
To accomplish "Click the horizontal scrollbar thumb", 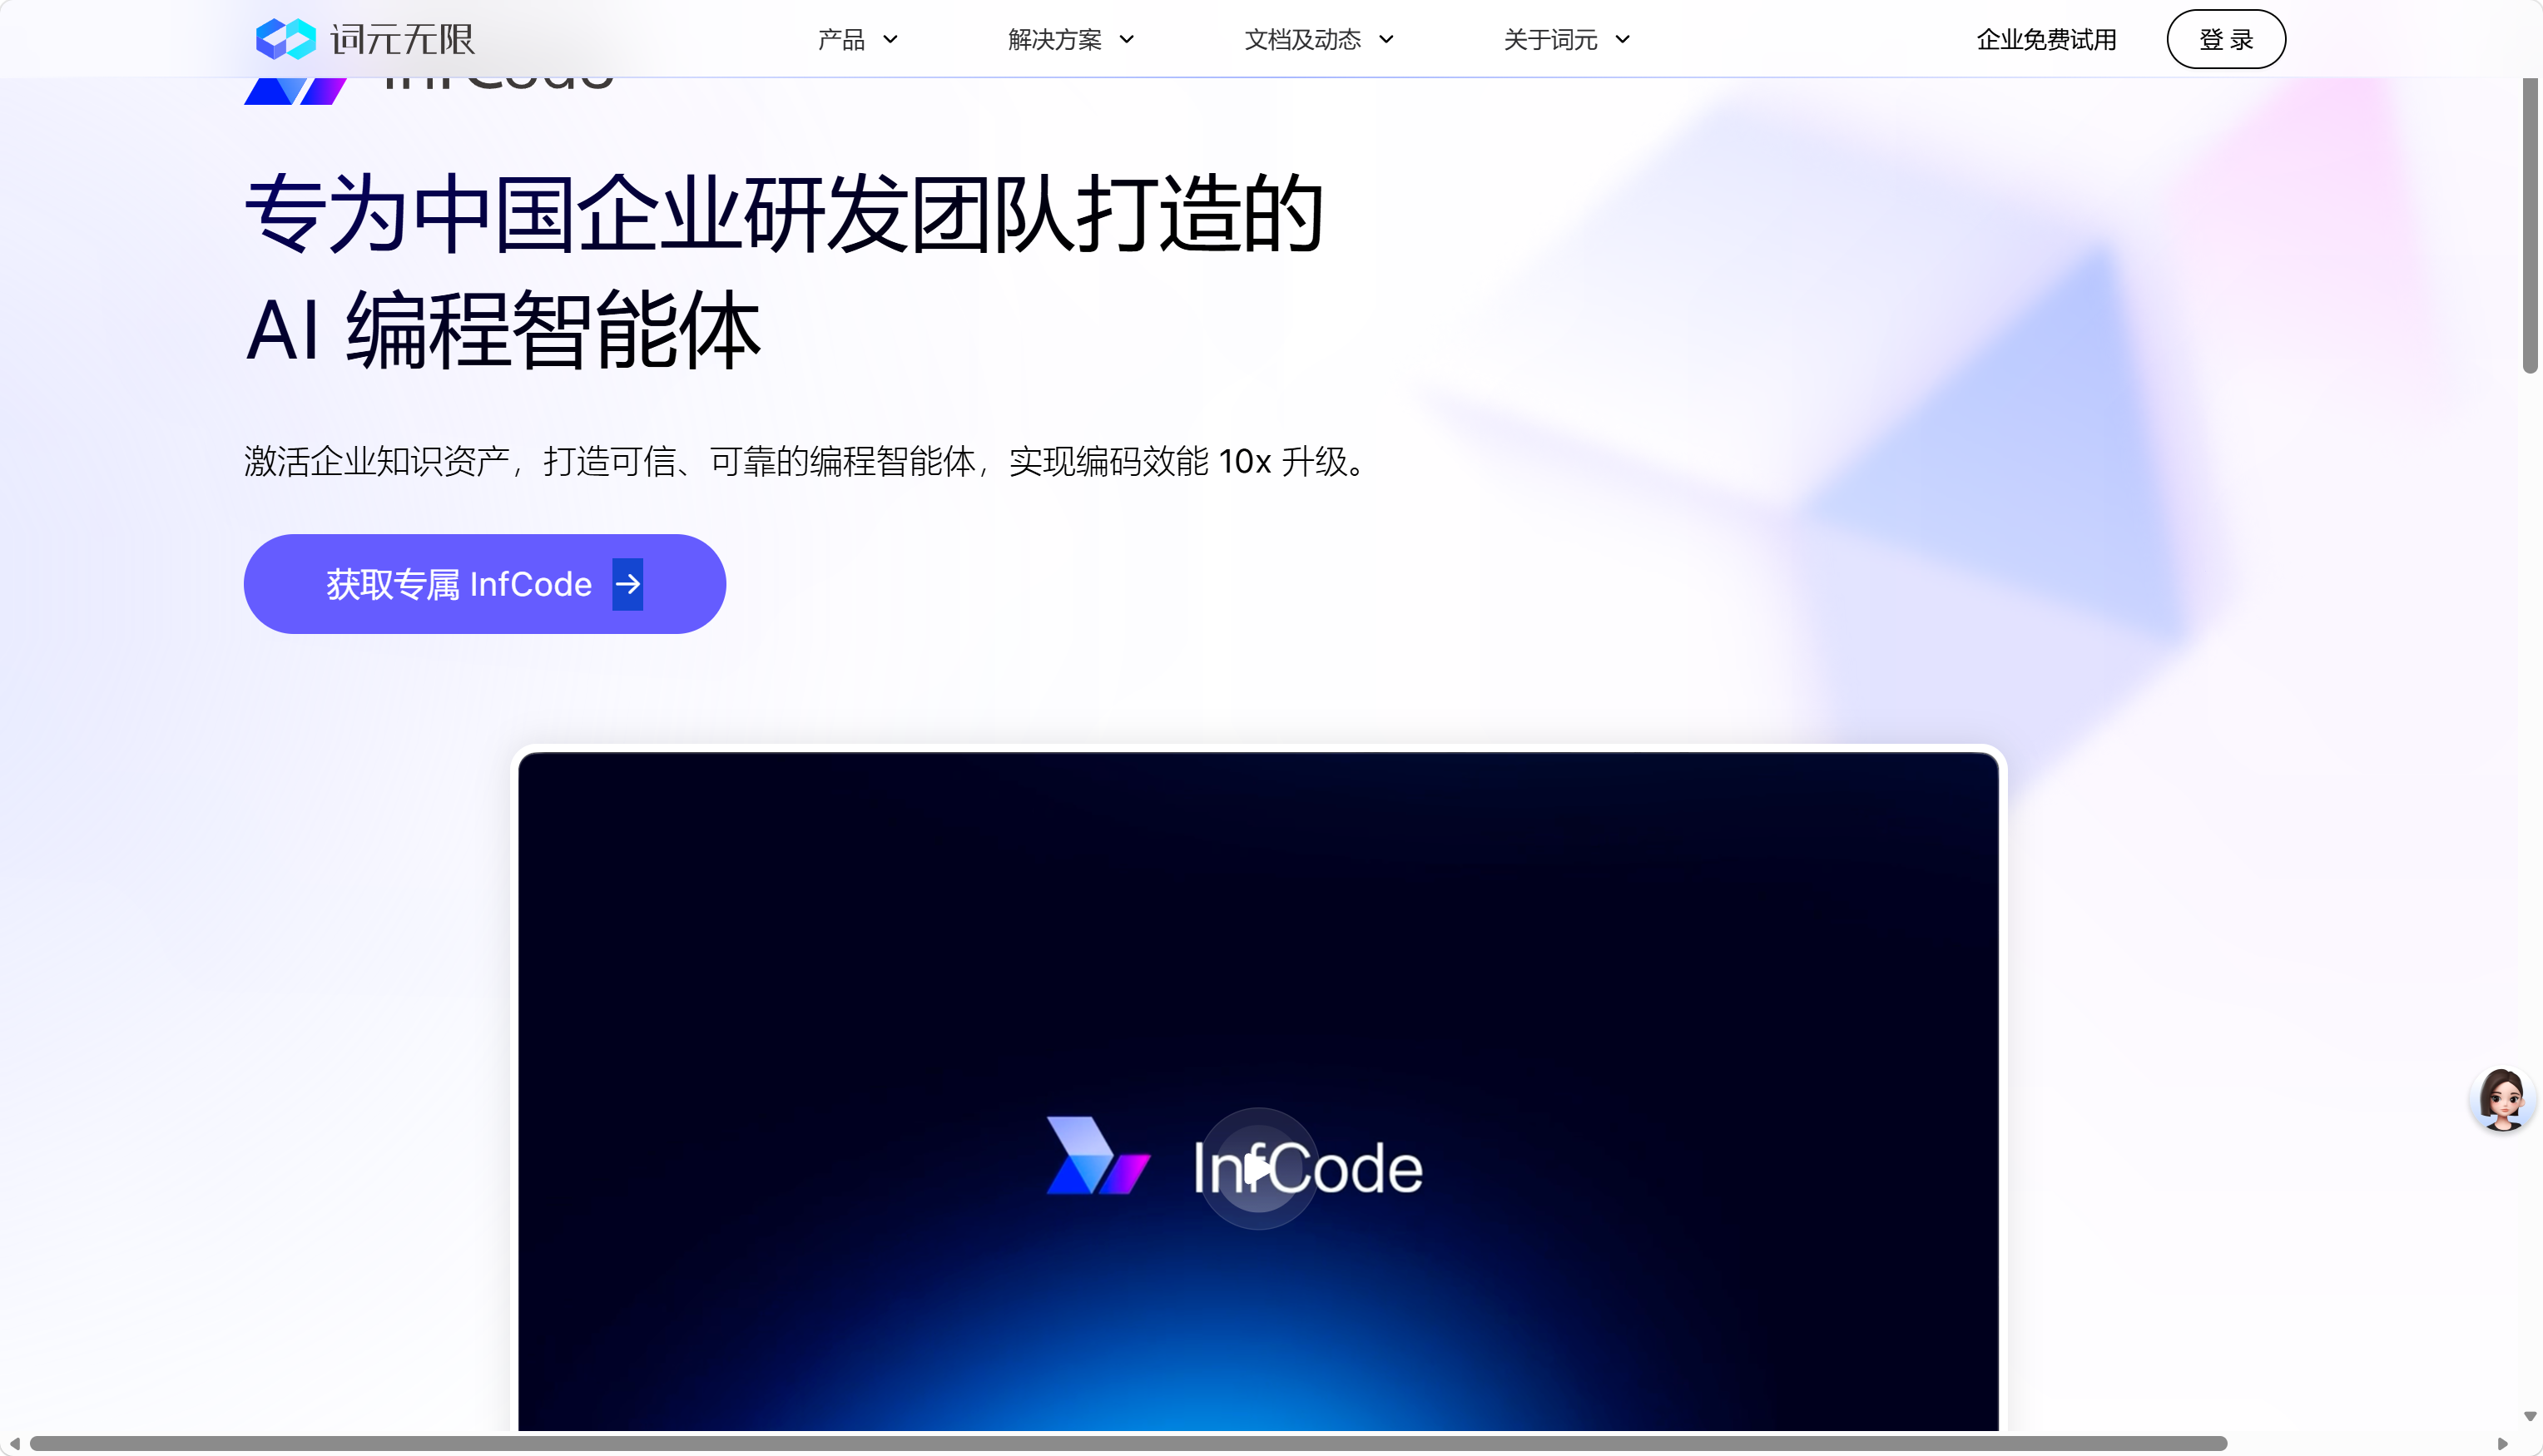I will (1128, 1444).
